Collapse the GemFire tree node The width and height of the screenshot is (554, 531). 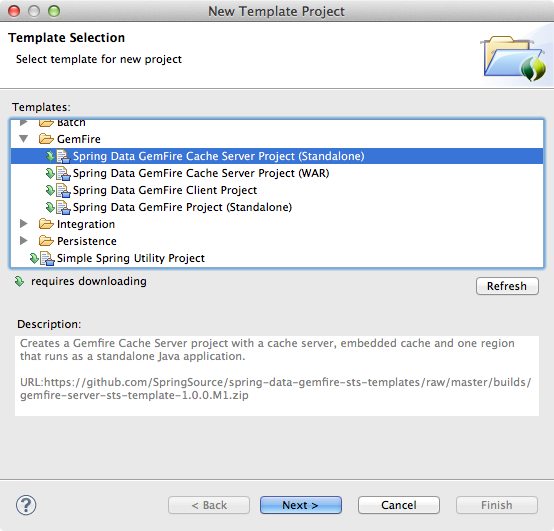pos(24,139)
